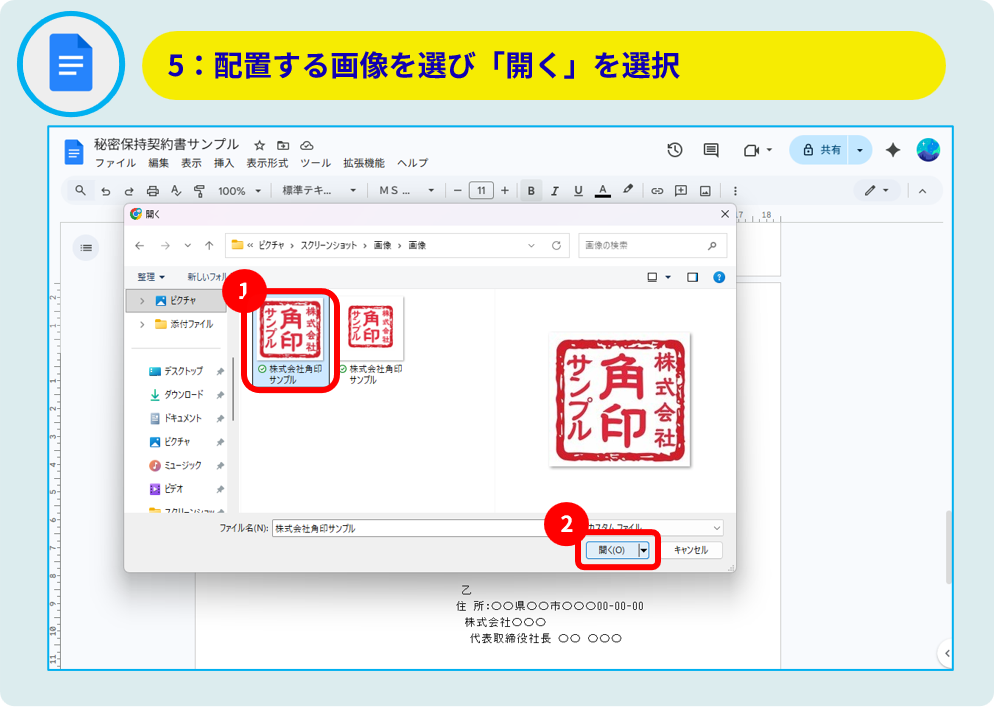Open the 表示形式 menu

point(267,163)
